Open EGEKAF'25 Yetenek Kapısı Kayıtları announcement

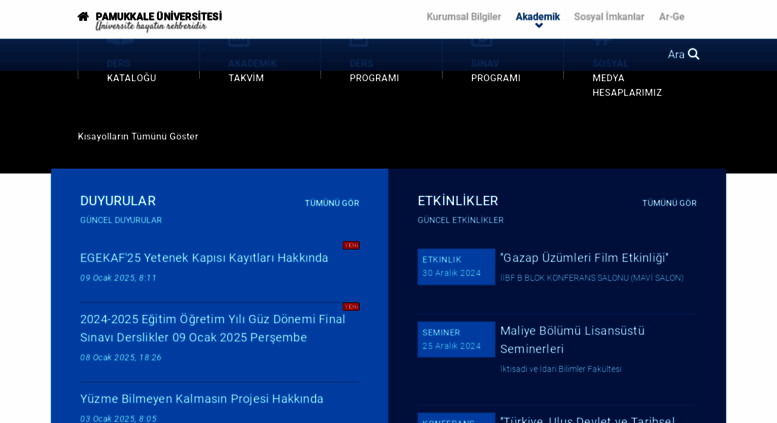tap(204, 258)
